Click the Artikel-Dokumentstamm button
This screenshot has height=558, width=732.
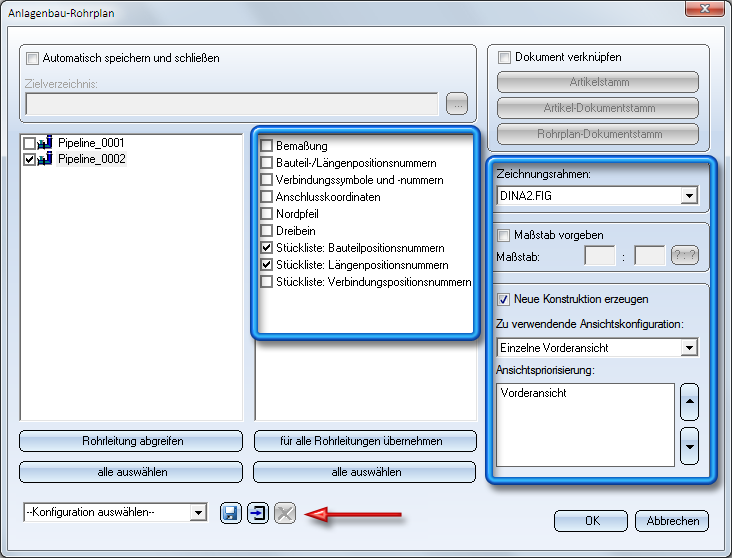[x=598, y=108]
